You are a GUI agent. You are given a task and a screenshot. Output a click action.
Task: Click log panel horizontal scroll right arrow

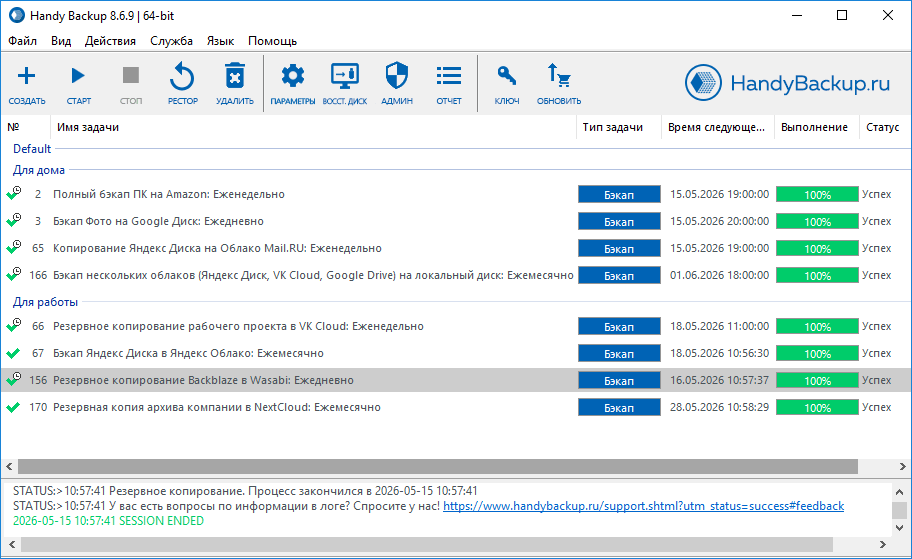pyautogui.click(x=882, y=544)
